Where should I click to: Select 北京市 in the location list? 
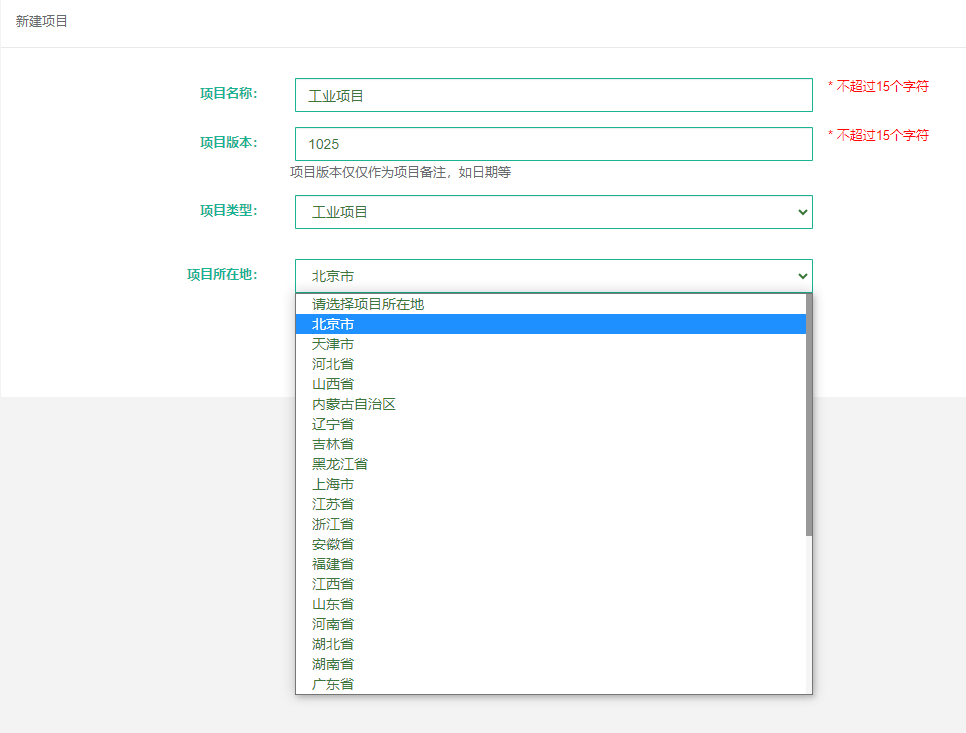coord(550,324)
